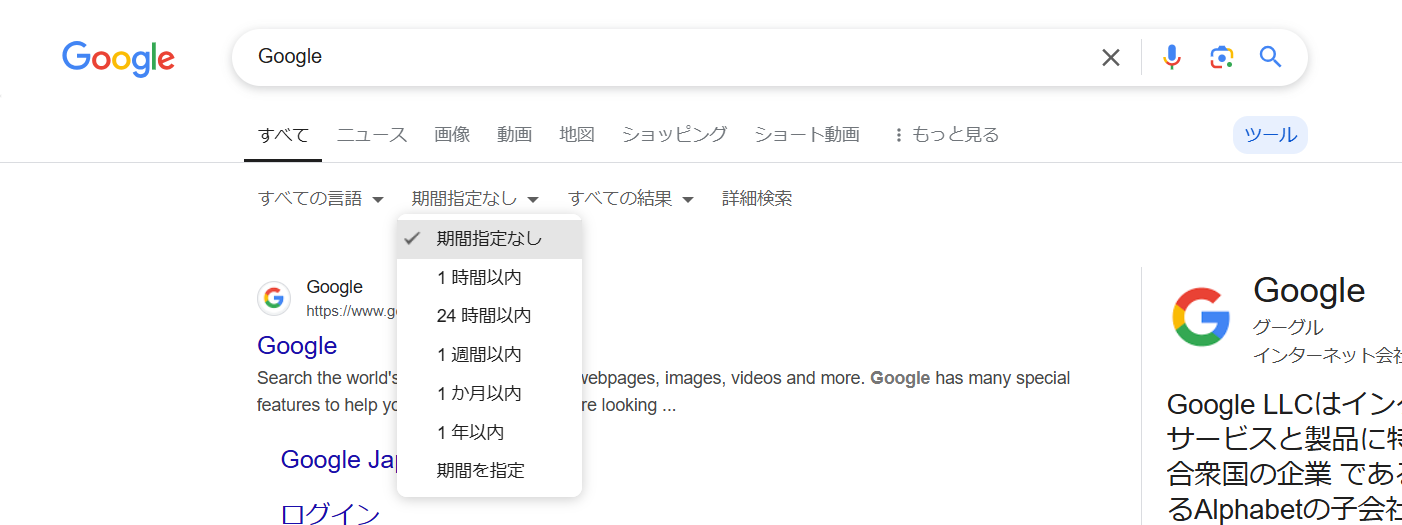Open the 地図 tab
Viewport: 1402px width, 525px height.
pyautogui.click(x=577, y=135)
